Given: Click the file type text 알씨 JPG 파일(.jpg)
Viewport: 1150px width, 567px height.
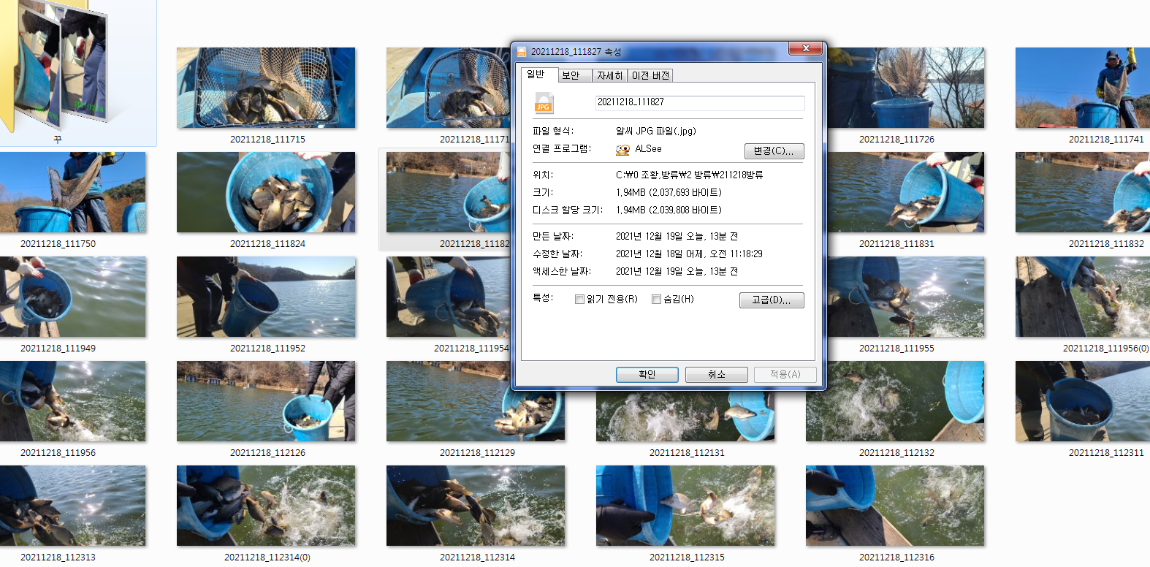Looking at the screenshot, I should click(656, 131).
